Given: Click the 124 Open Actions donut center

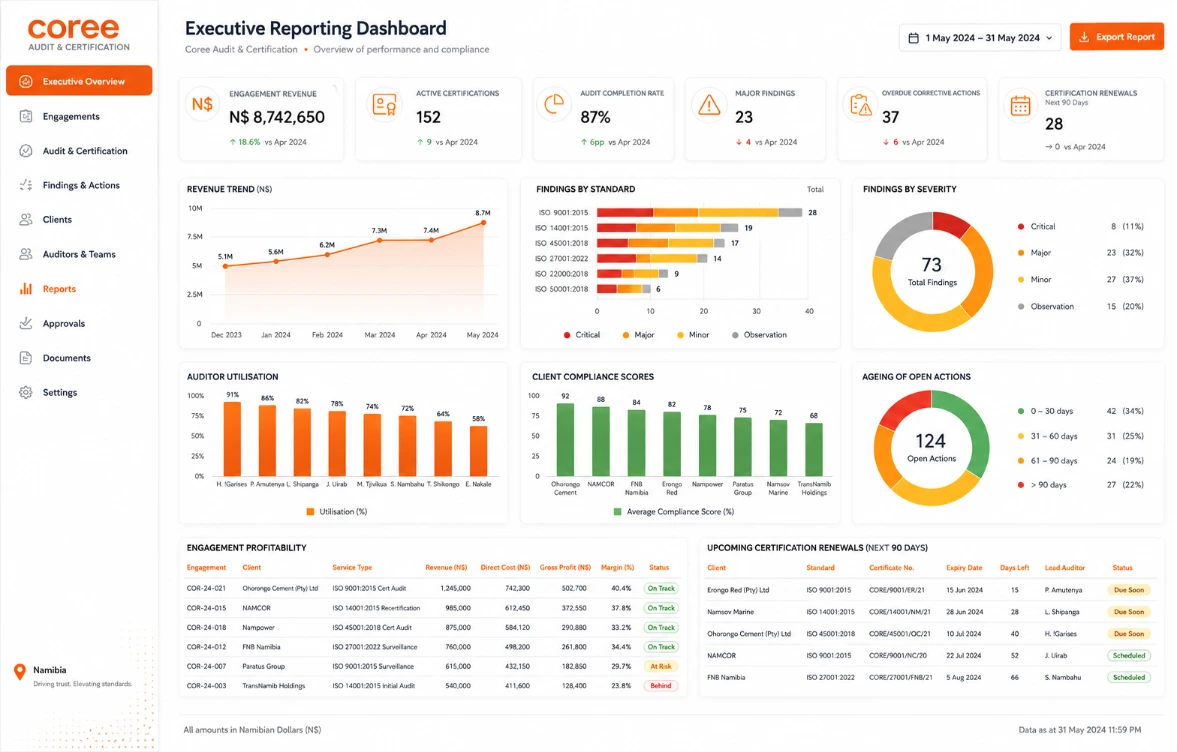Looking at the screenshot, I should (x=931, y=447).
